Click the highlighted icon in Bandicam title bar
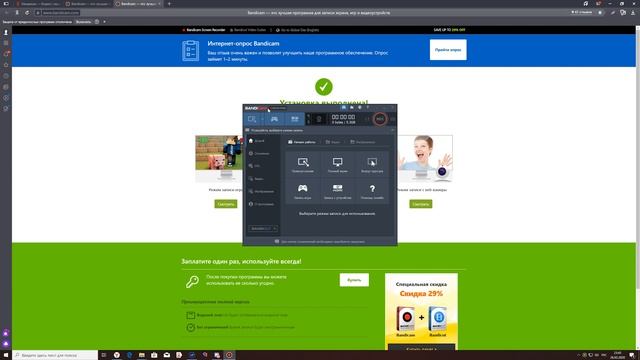 point(344,107)
